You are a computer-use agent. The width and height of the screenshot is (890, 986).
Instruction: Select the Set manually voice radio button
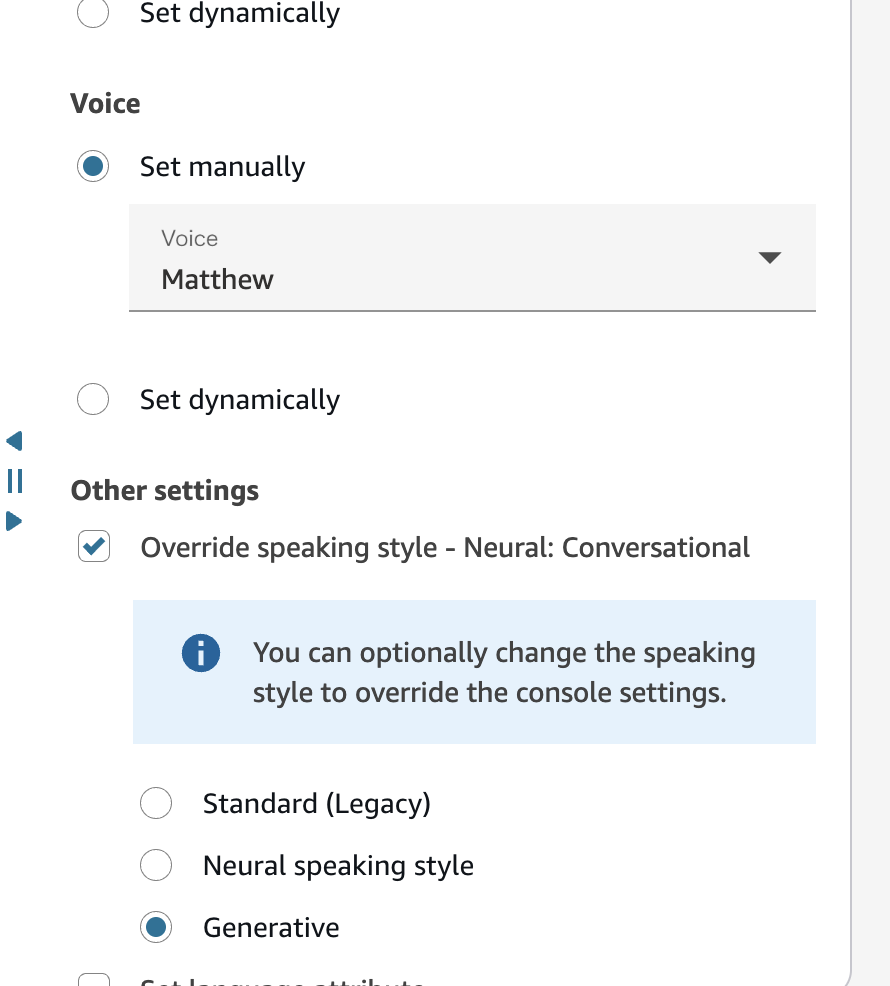pos(93,167)
